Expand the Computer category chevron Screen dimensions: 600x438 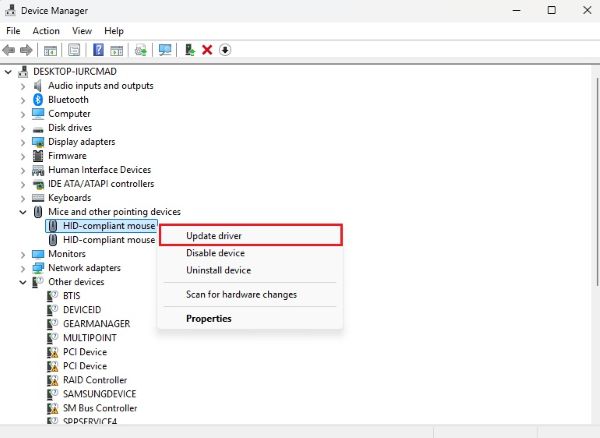pyautogui.click(x=23, y=114)
